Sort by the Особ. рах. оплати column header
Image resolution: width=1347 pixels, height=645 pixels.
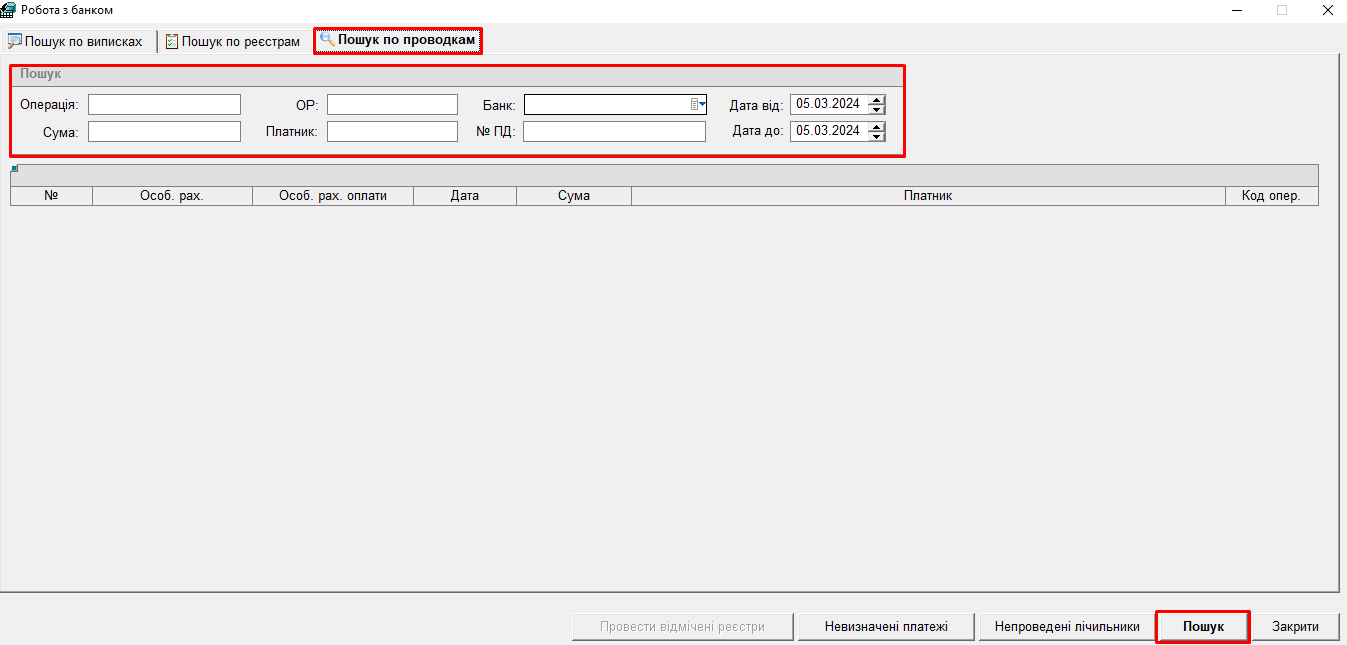pyautogui.click(x=333, y=196)
